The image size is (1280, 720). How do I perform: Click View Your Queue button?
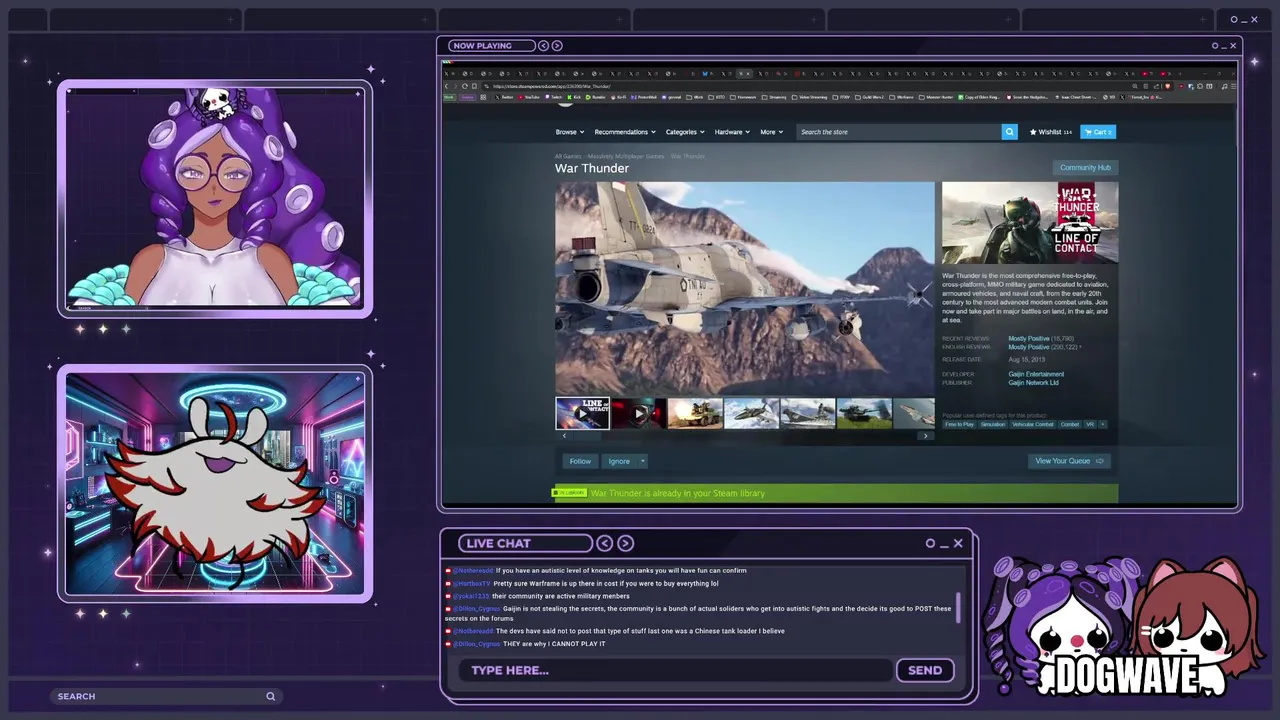point(1069,461)
